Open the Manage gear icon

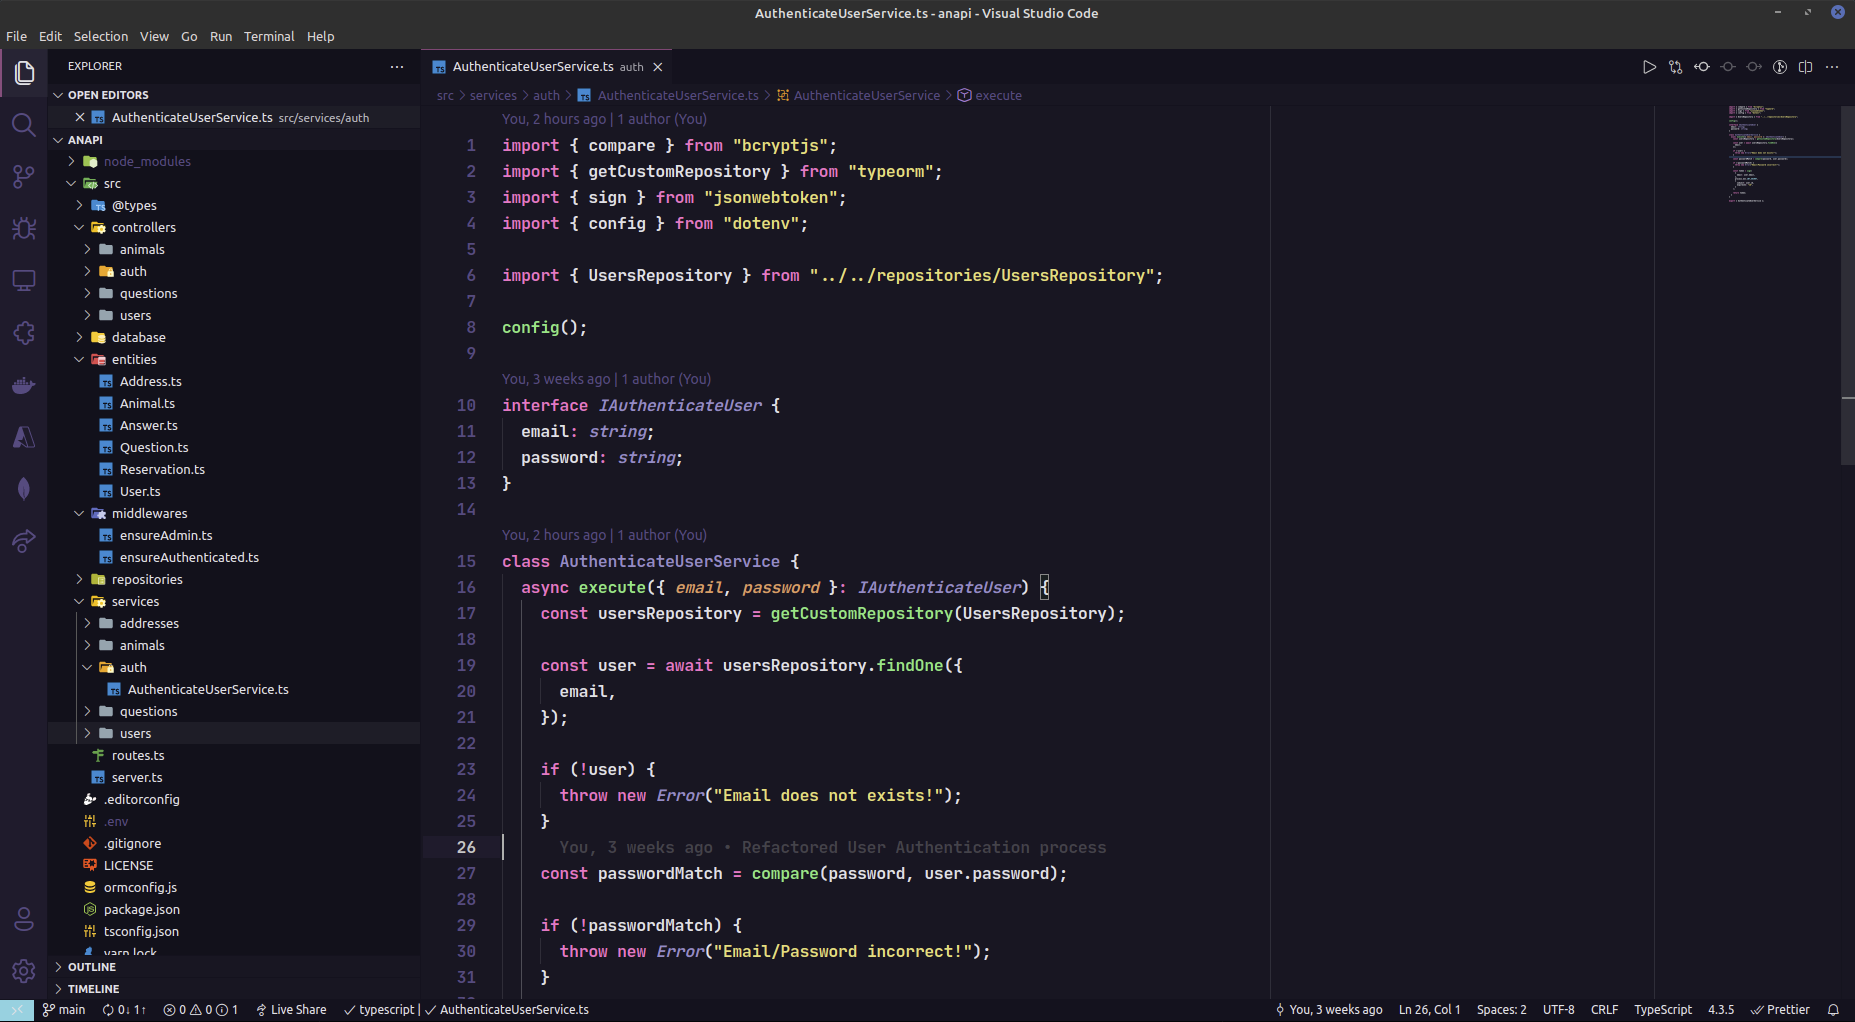coord(24,971)
